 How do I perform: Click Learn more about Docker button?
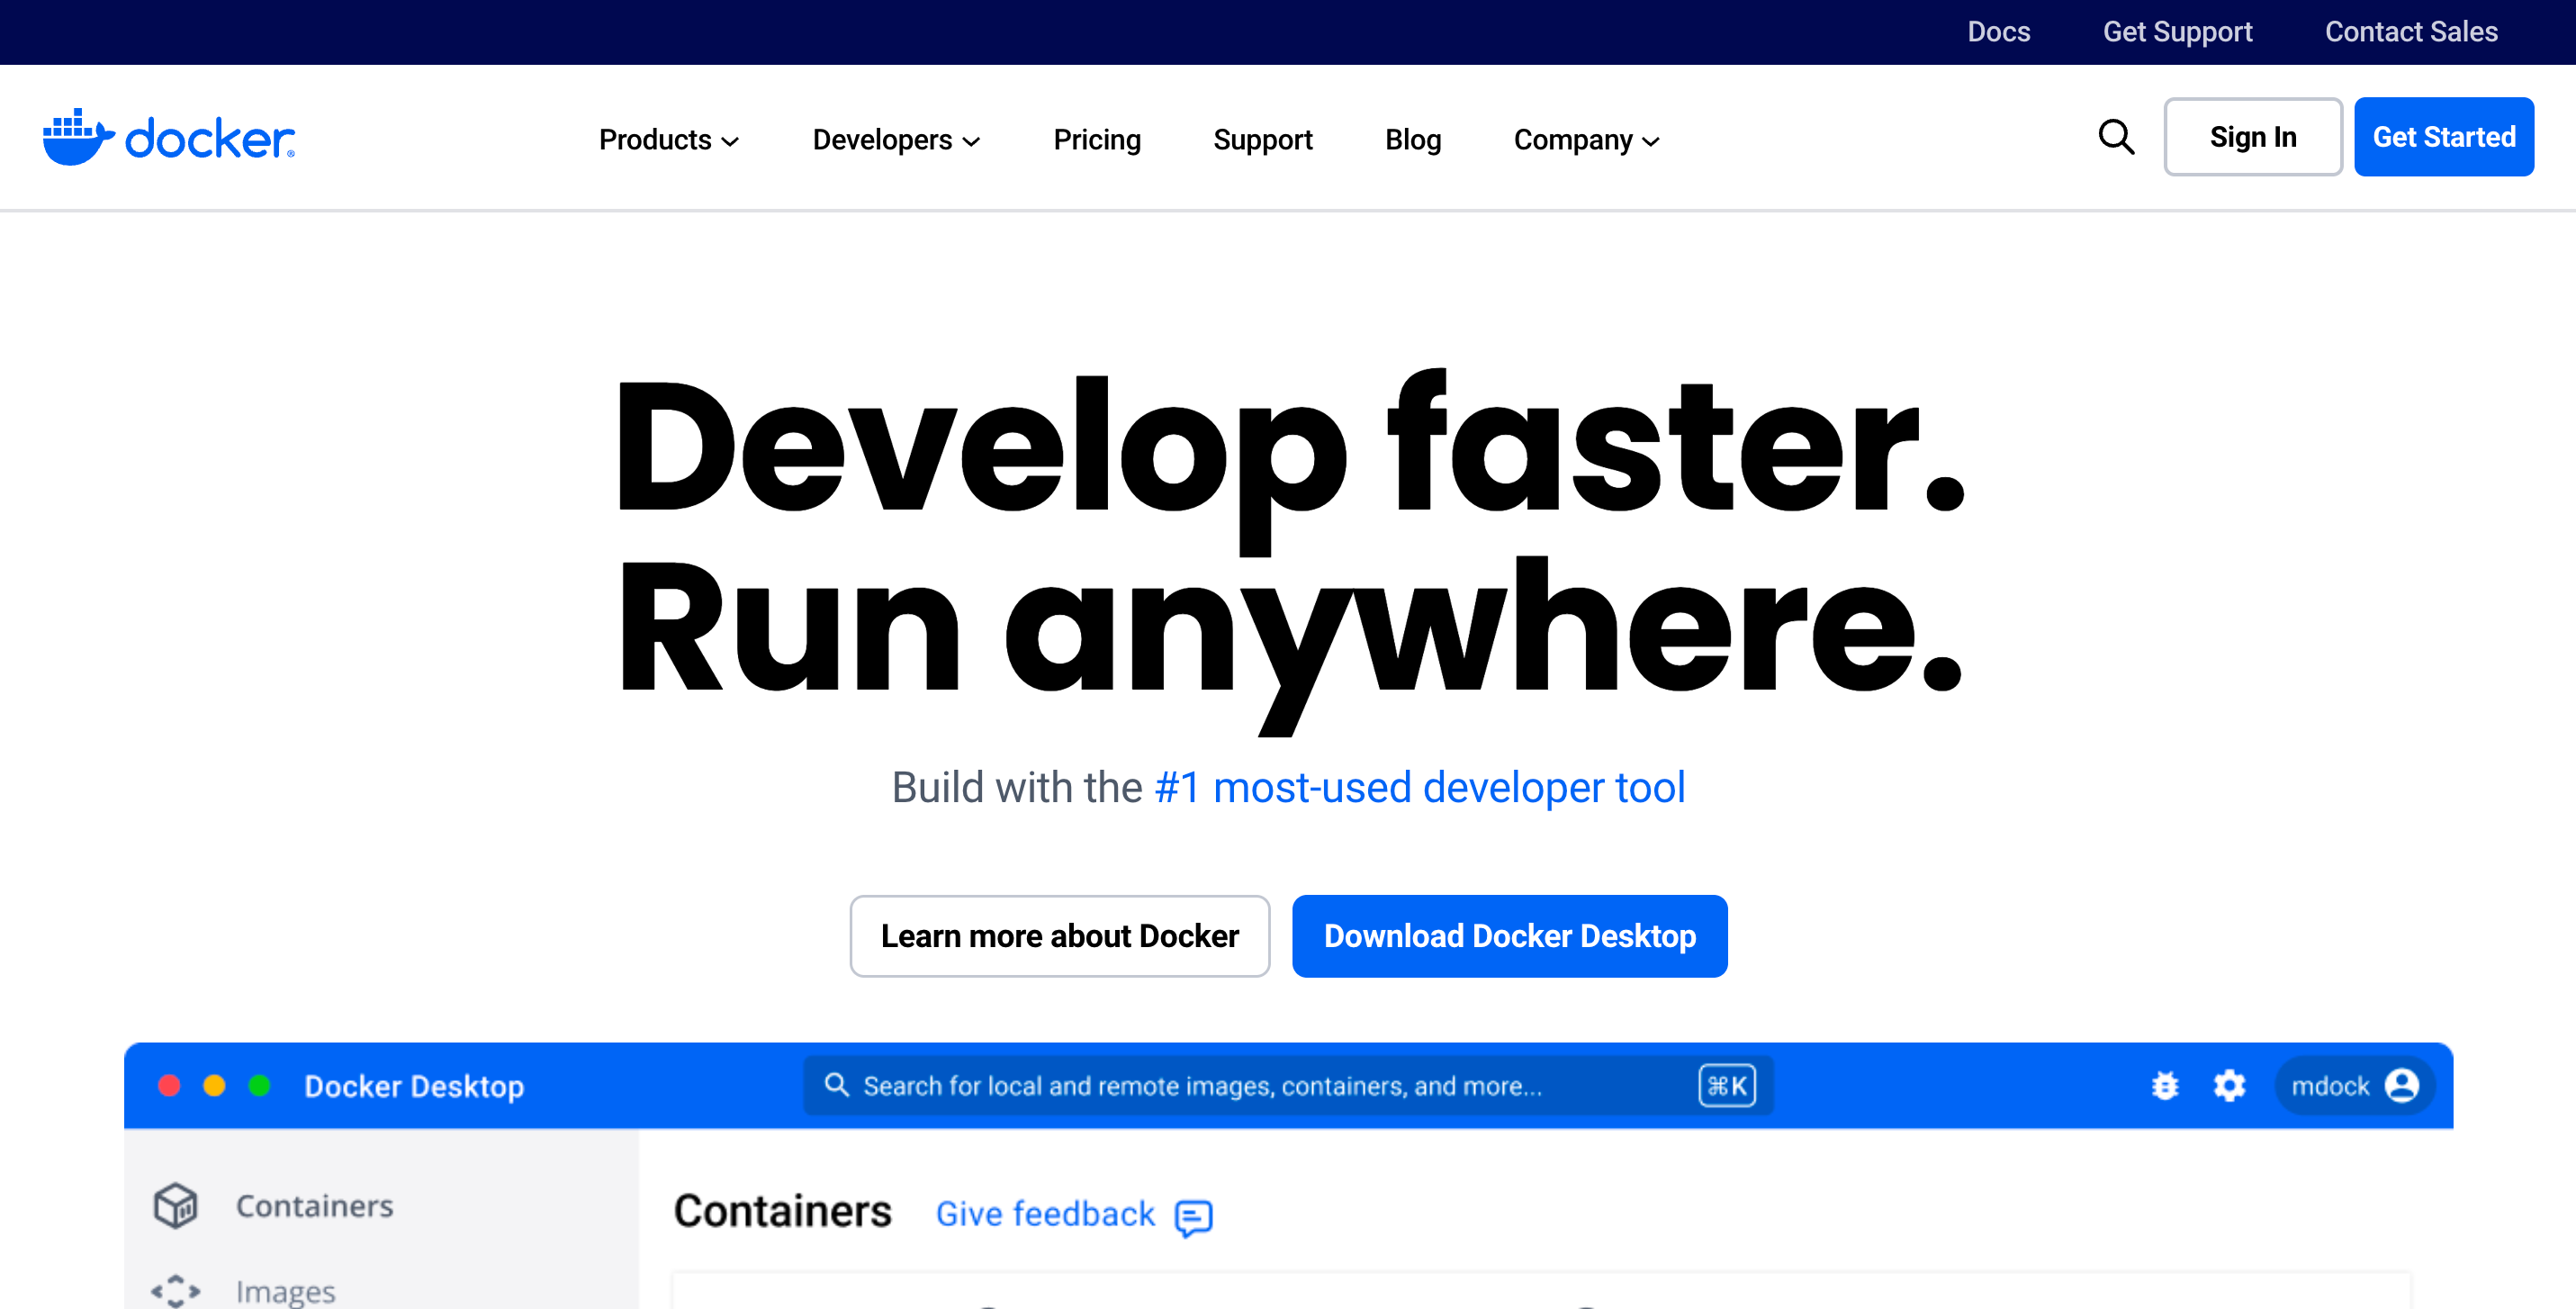coord(1060,936)
